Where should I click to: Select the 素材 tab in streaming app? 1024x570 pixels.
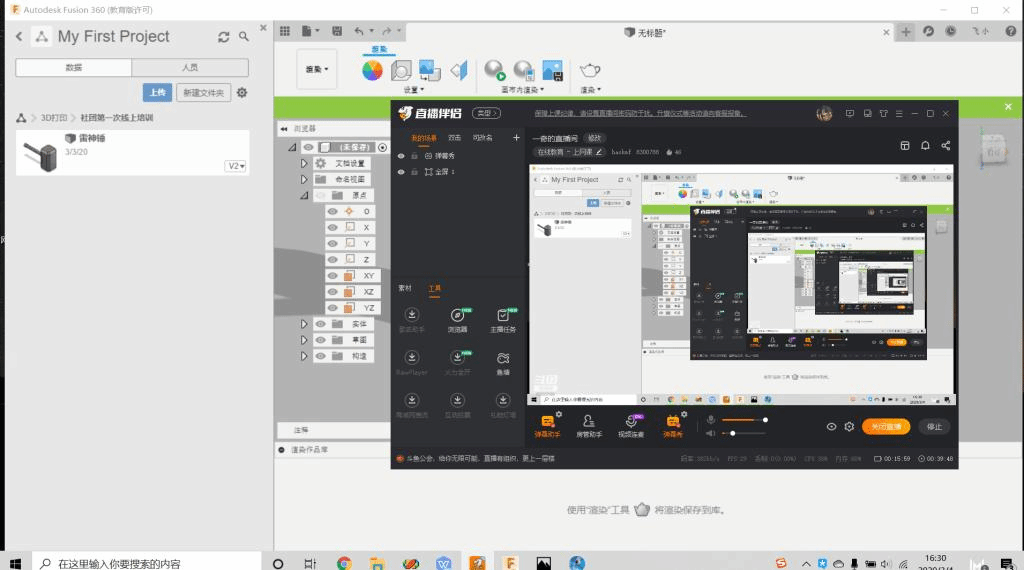tap(405, 288)
